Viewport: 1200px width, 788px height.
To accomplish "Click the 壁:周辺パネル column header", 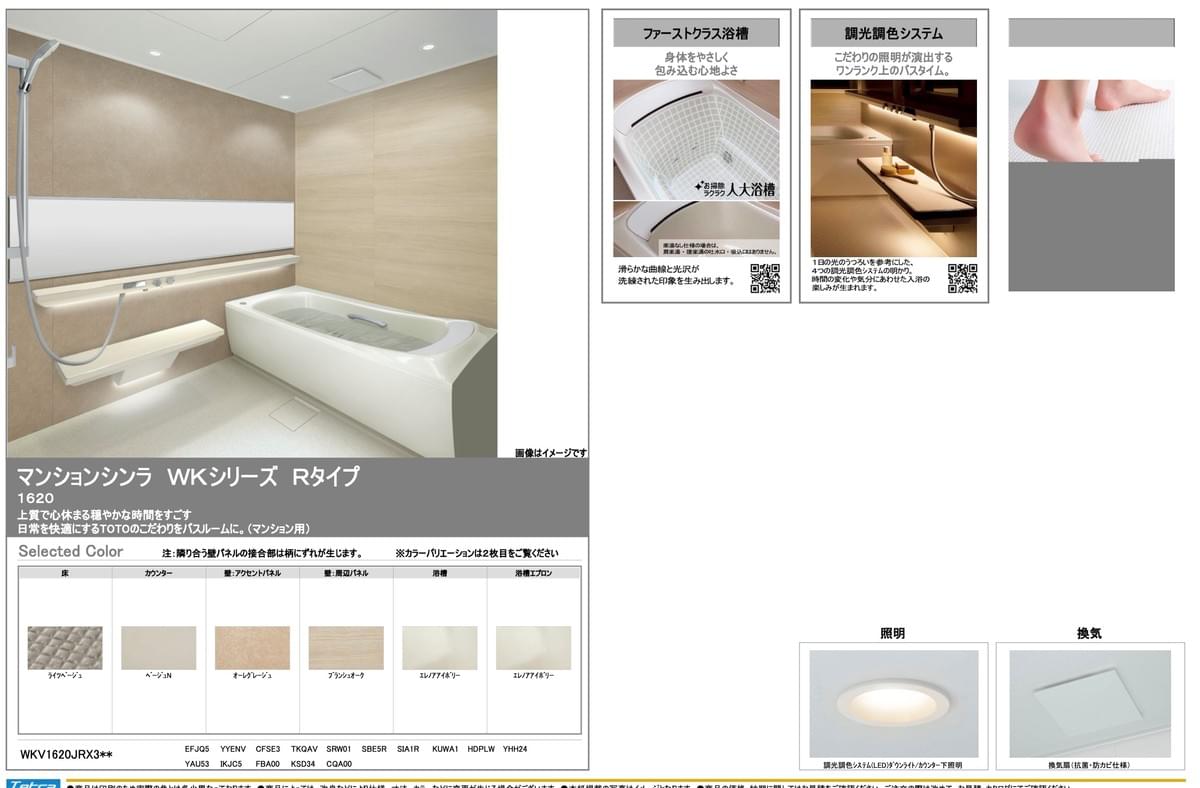I will pos(346,574).
